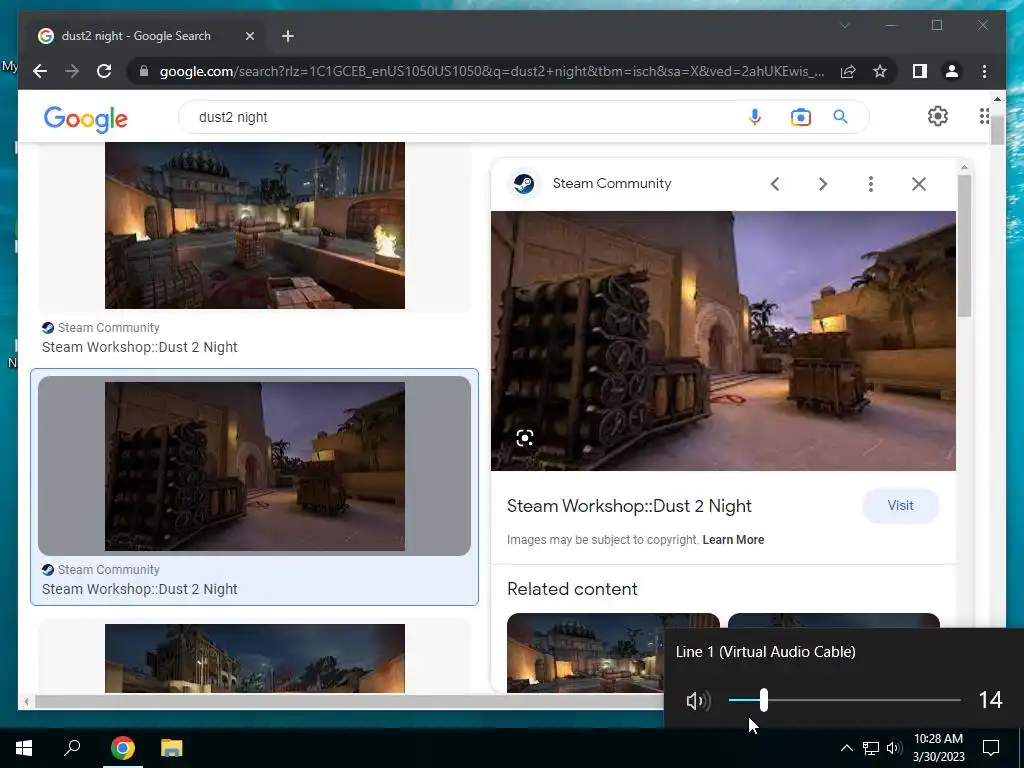Click the Google logo
Image resolution: width=1024 pixels, height=768 pixels.
pyautogui.click(x=86, y=118)
